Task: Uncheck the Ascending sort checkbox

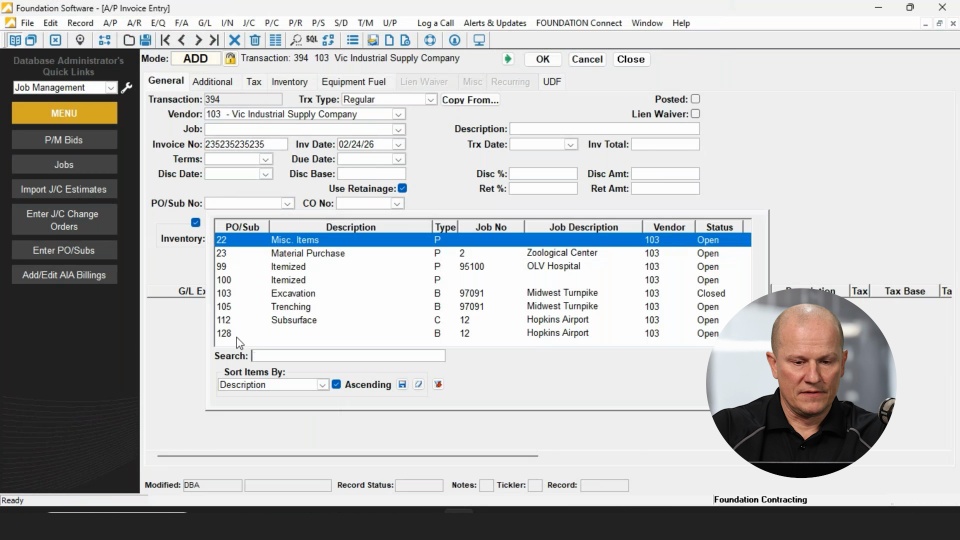Action: point(336,384)
